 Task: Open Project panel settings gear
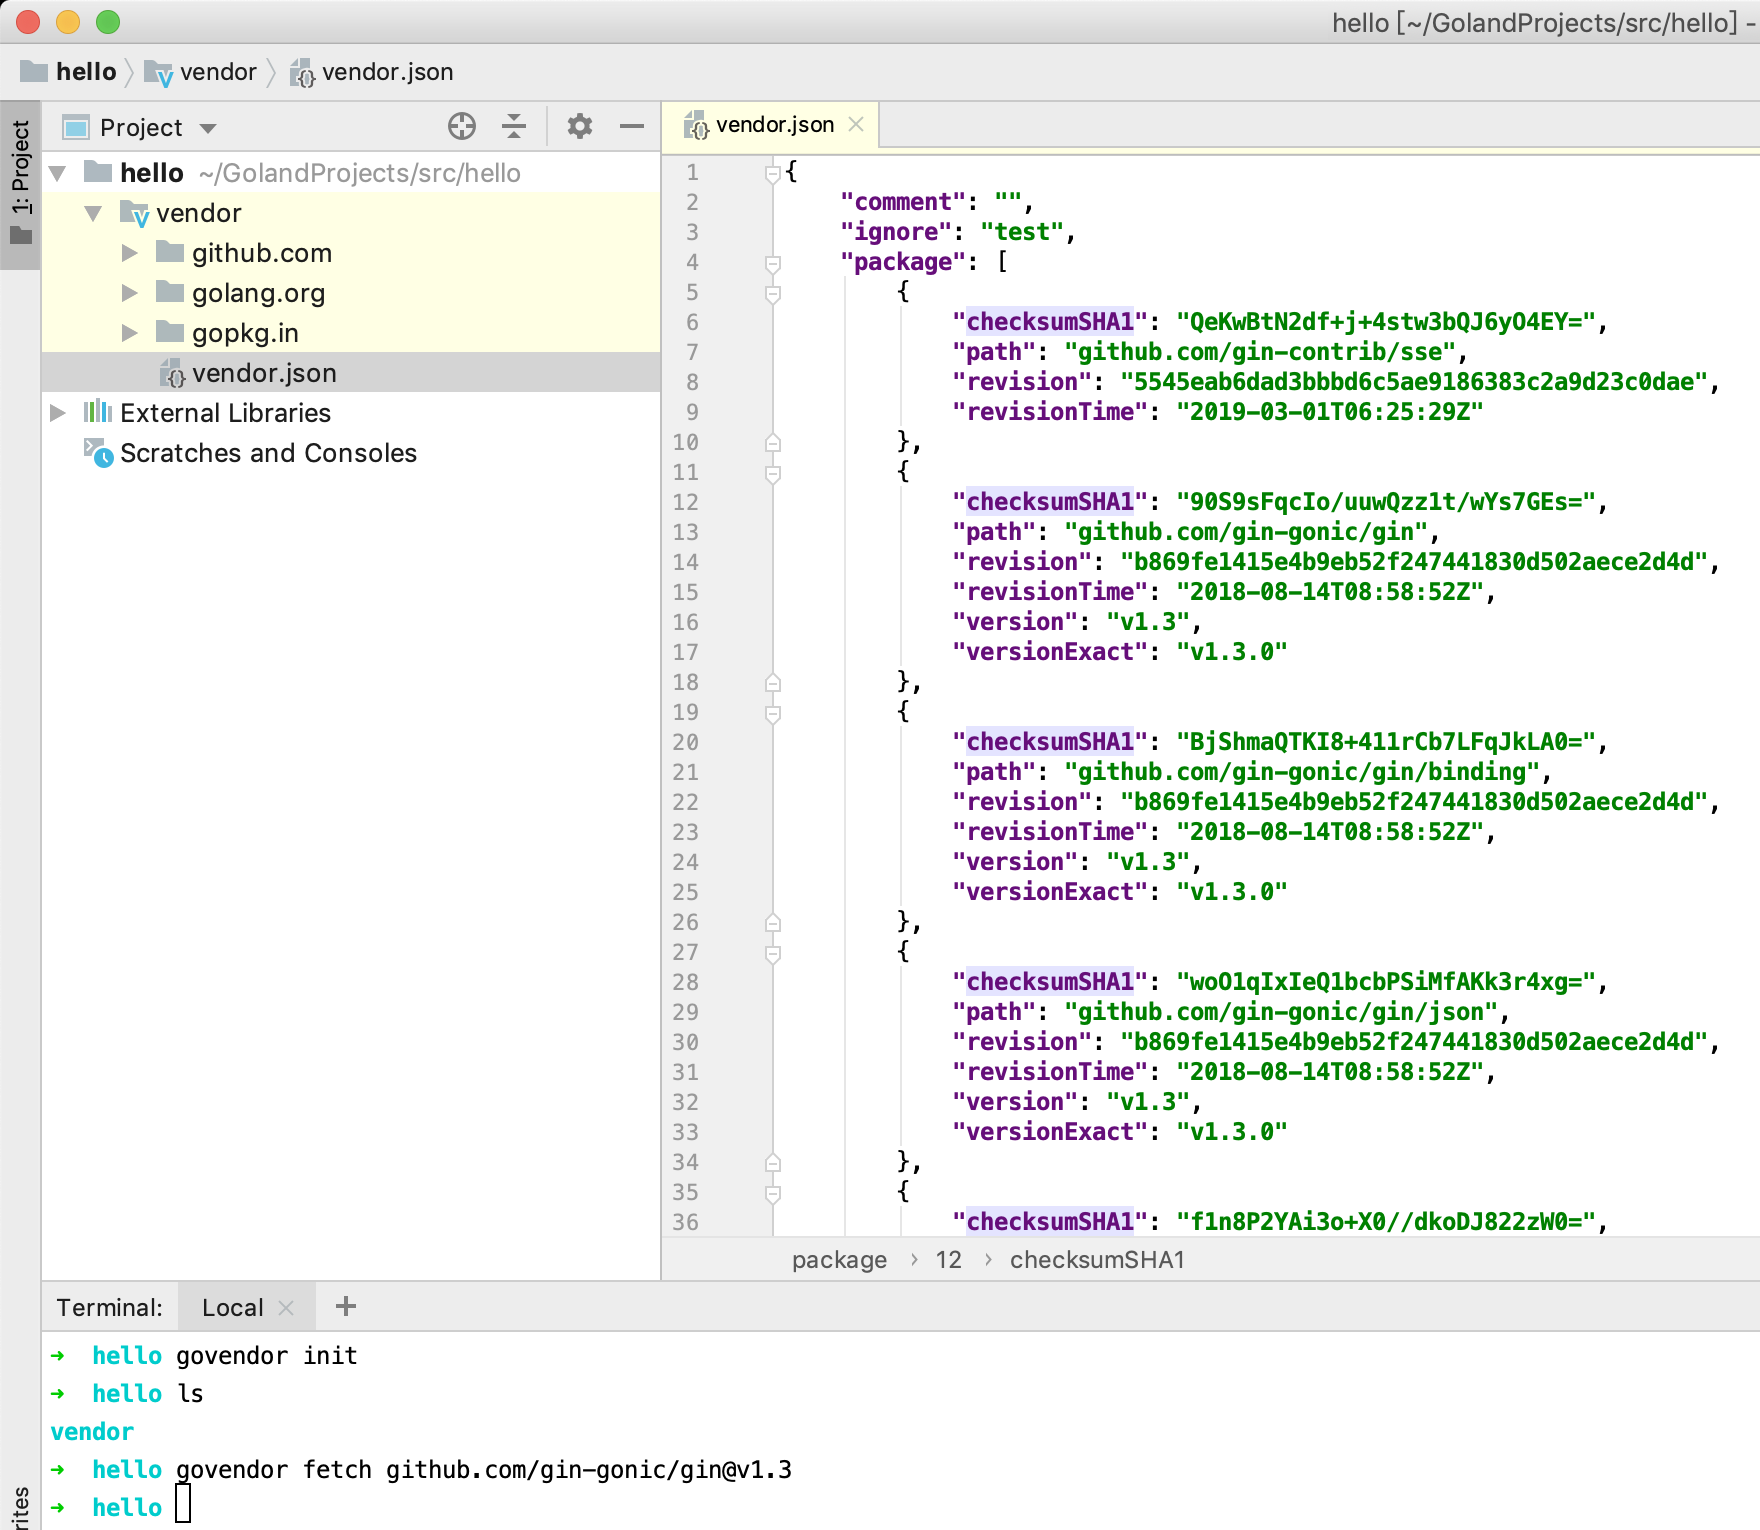pyautogui.click(x=580, y=126)
